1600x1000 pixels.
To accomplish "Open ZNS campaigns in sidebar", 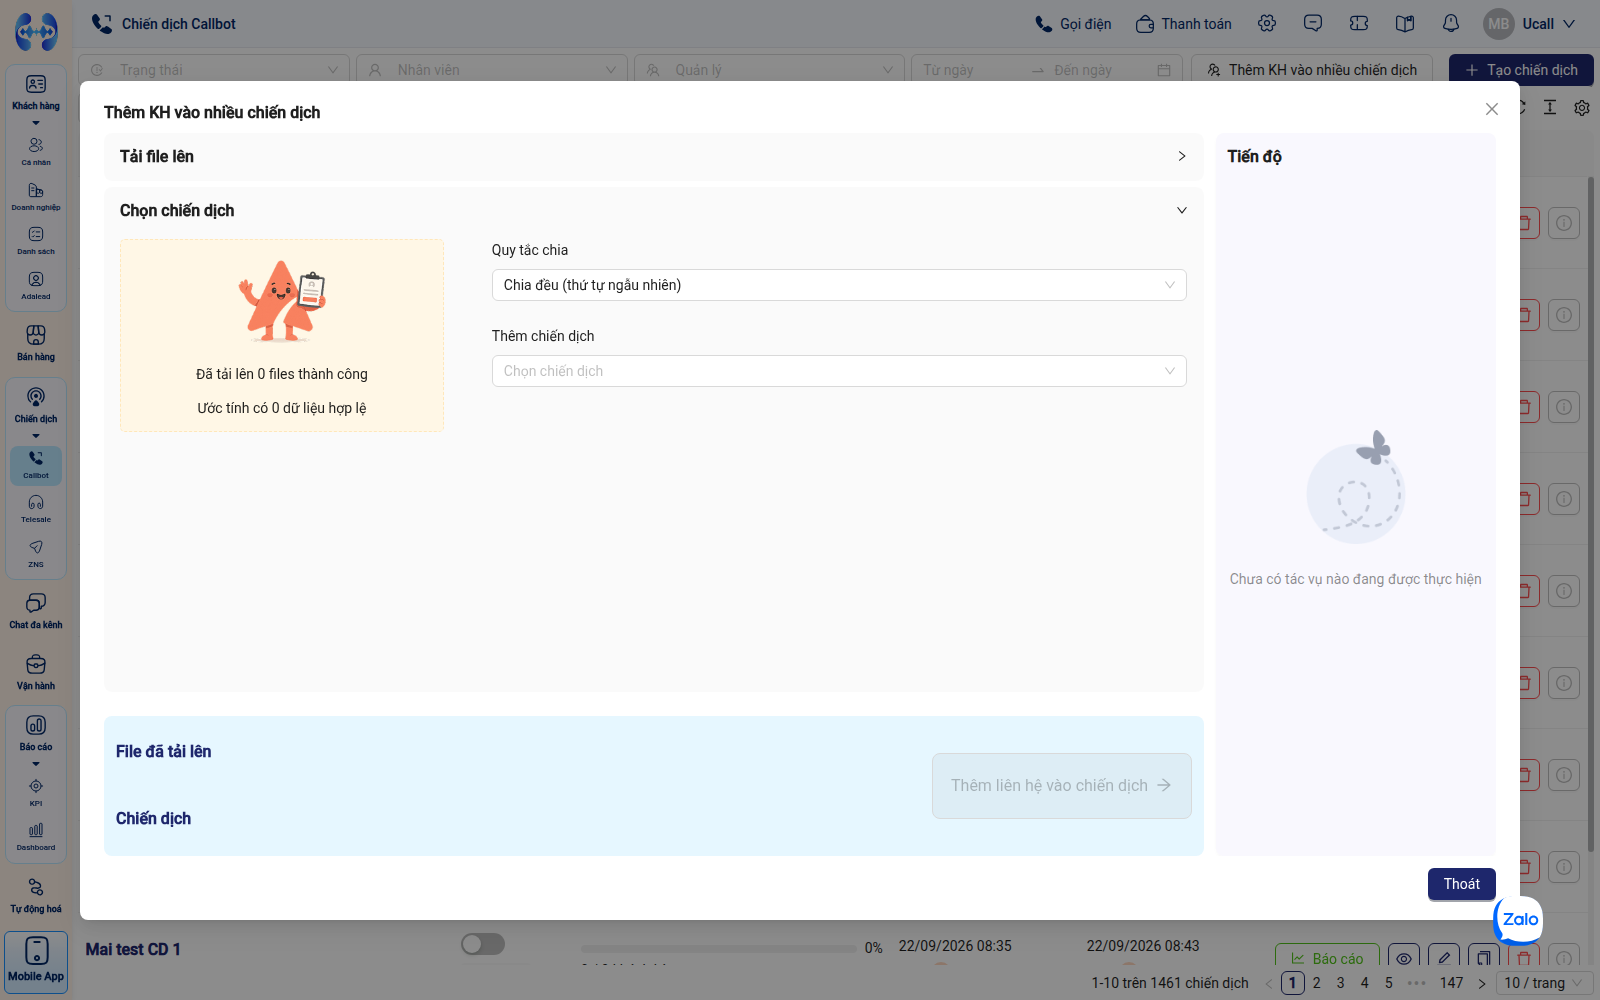I will coord(36,553).
